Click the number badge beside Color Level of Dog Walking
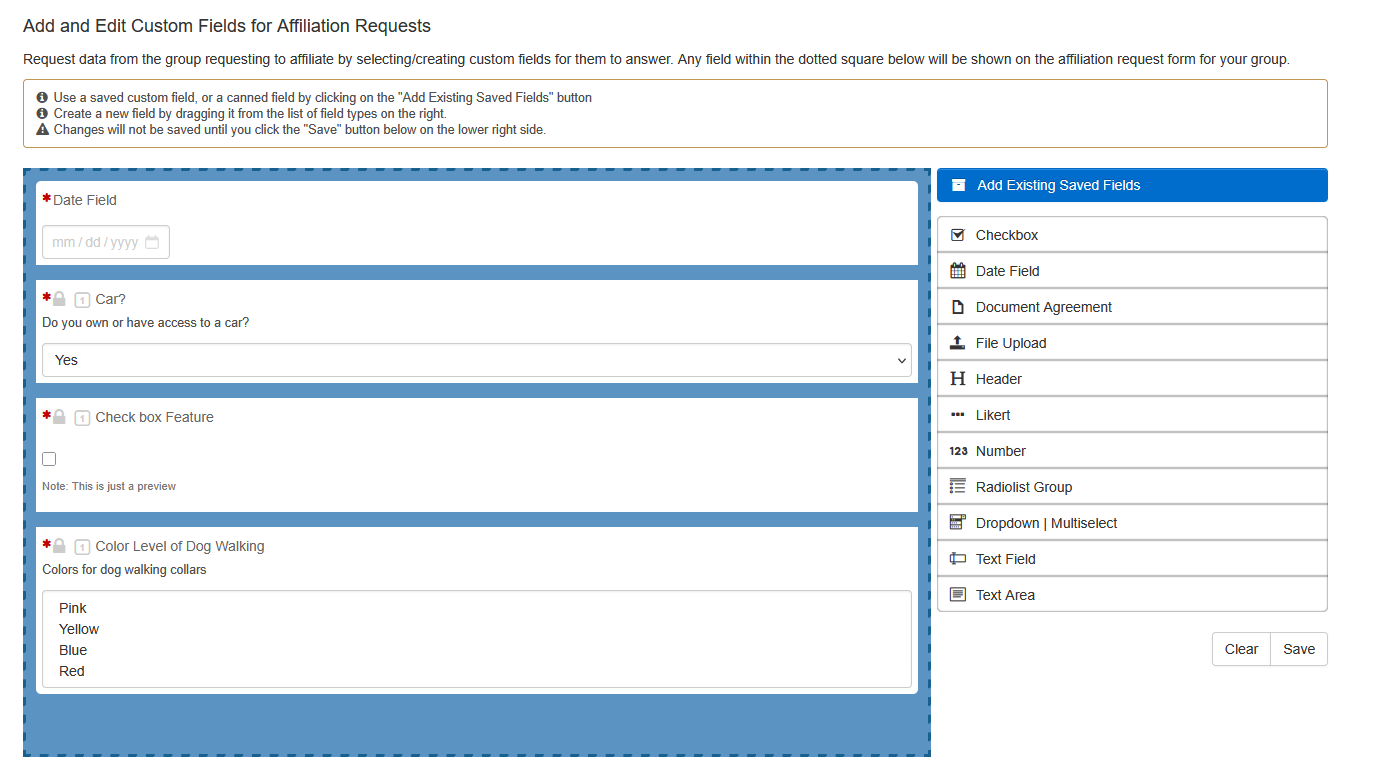The image size is (1392, 765). [x=82, y=547]
